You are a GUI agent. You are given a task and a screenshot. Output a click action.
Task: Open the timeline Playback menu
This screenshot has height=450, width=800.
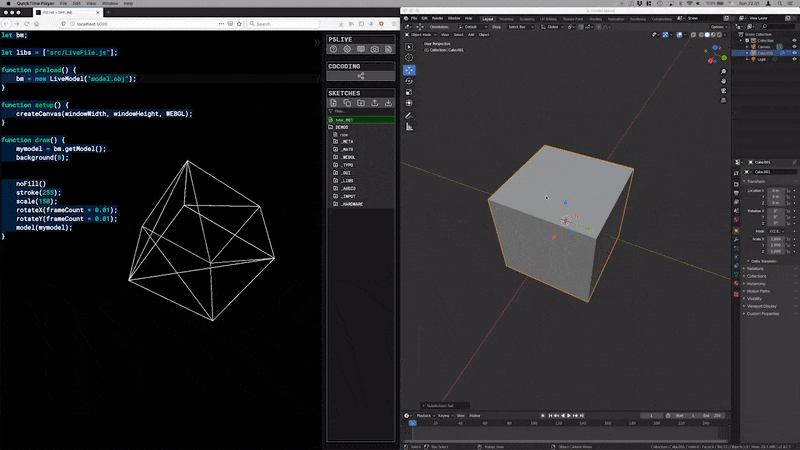point(425,416)
